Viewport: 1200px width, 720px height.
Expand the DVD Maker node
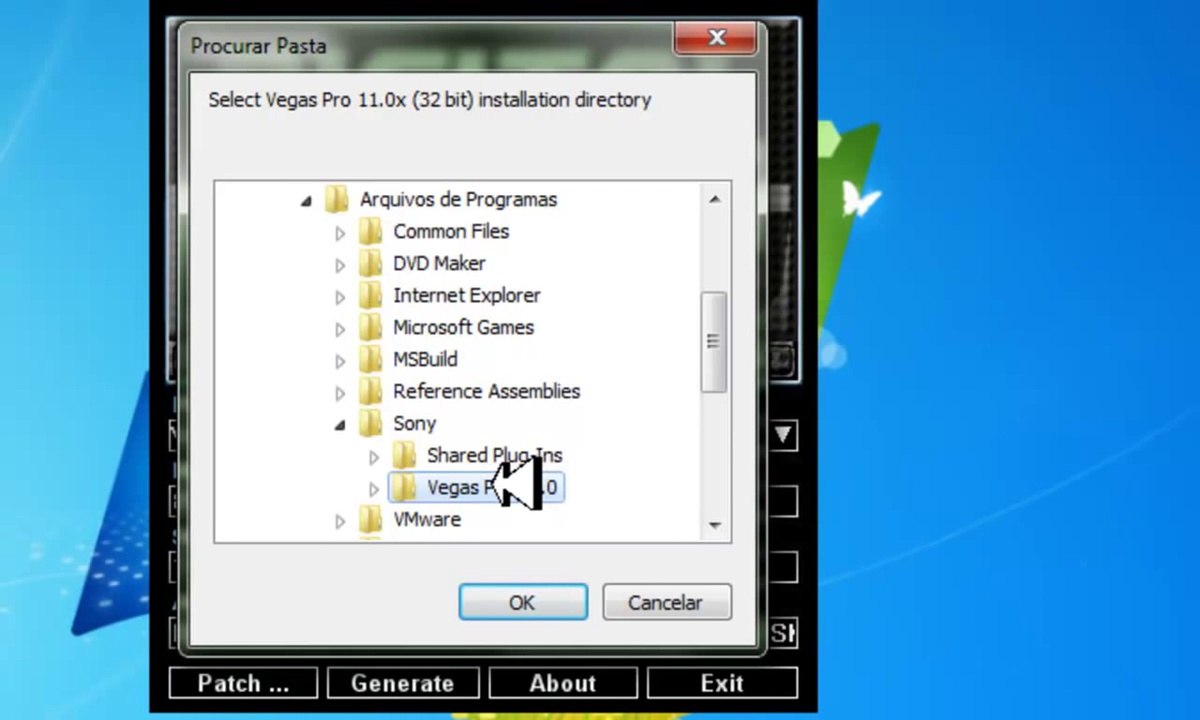click(x=340, y=265)
